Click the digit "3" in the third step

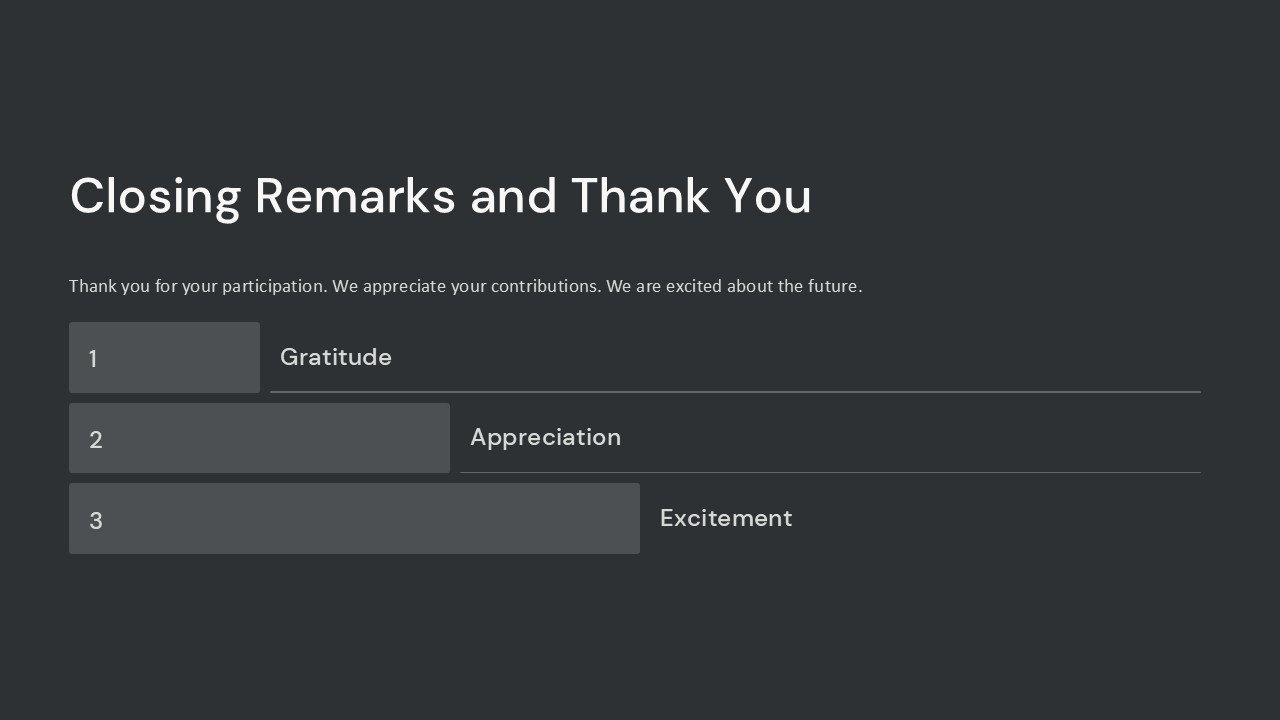pos(96,521)
